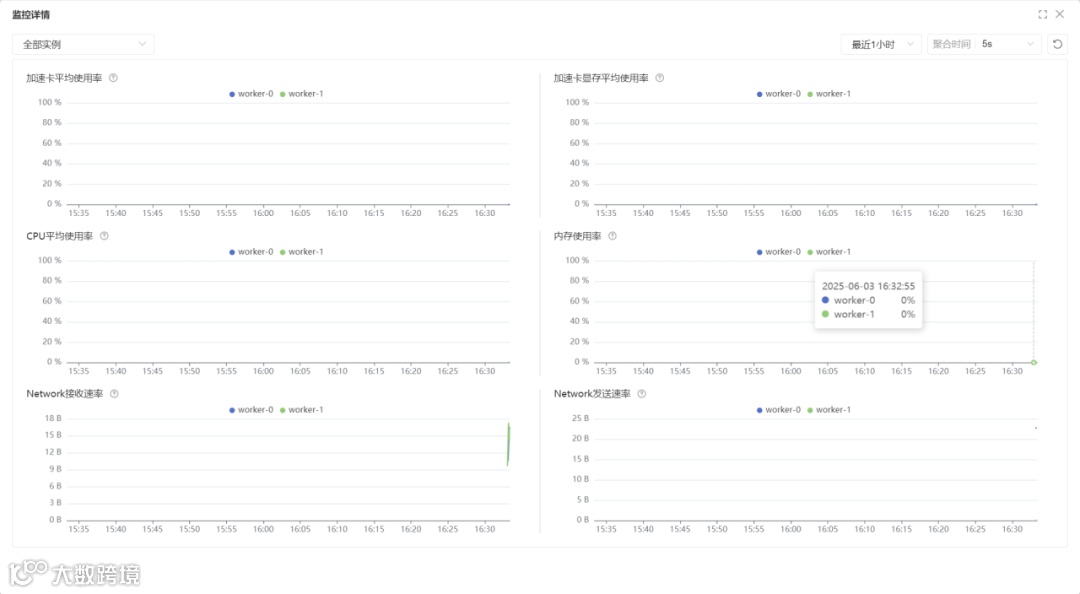Viewport: 1080px width, 594px height.
Task: Click 16:00 tick on CPU平均使用率 chart
Action: 263,371
